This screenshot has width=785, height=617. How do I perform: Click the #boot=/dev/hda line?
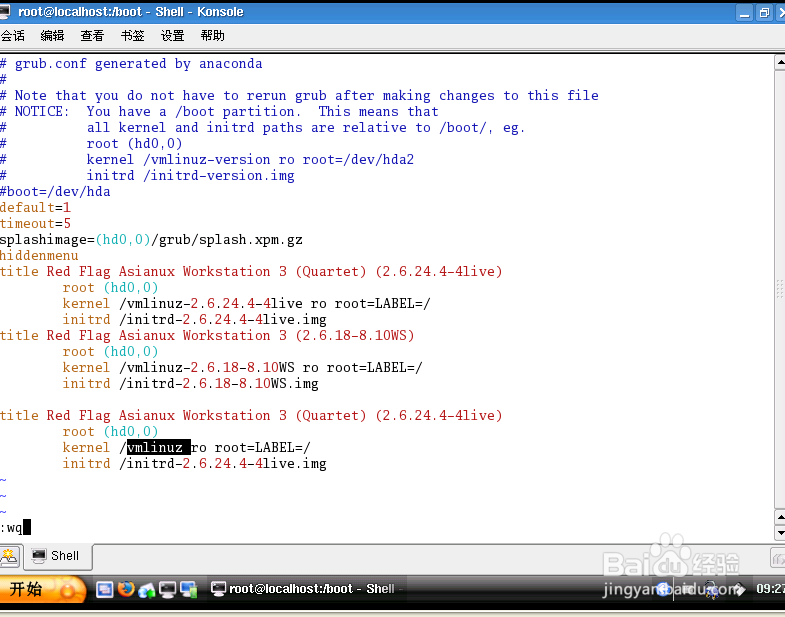click(55, 191)
